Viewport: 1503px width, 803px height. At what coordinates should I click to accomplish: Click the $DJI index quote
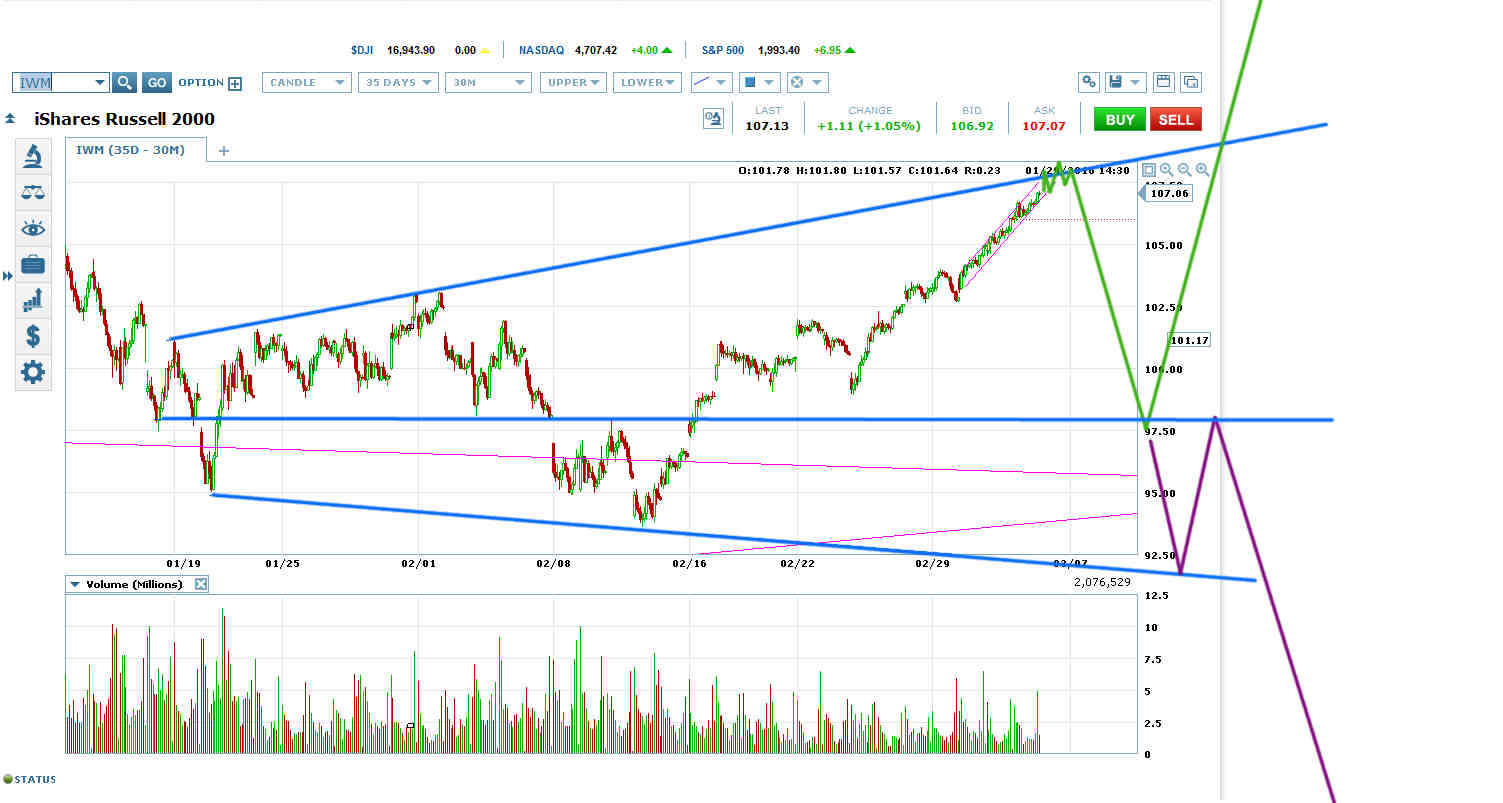click(420, 50)
